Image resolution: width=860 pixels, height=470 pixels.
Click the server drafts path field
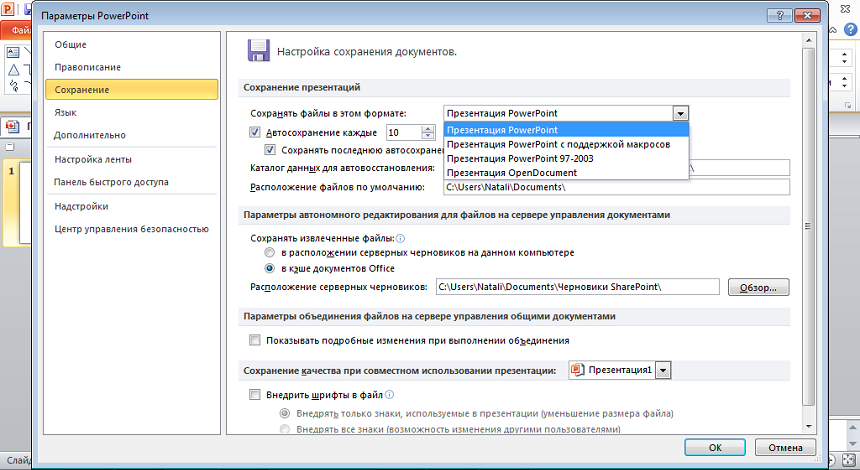tap(578, 287)
